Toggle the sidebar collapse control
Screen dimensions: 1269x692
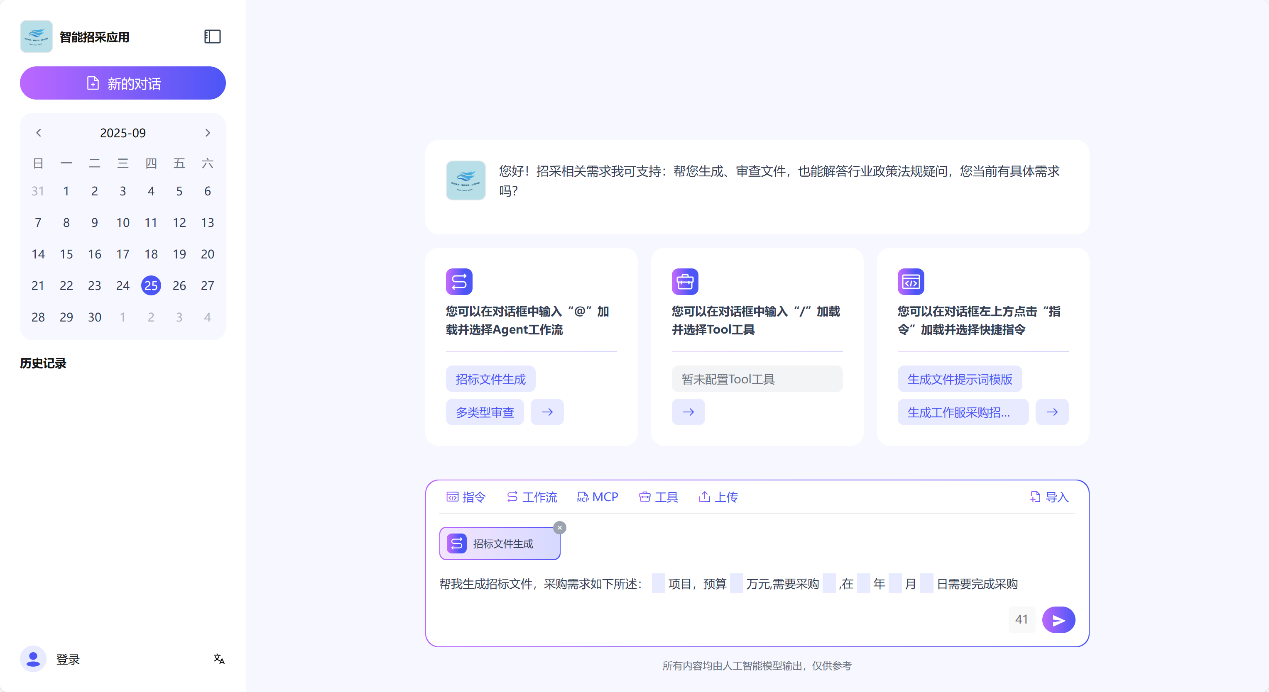click(x=212, y=36)
